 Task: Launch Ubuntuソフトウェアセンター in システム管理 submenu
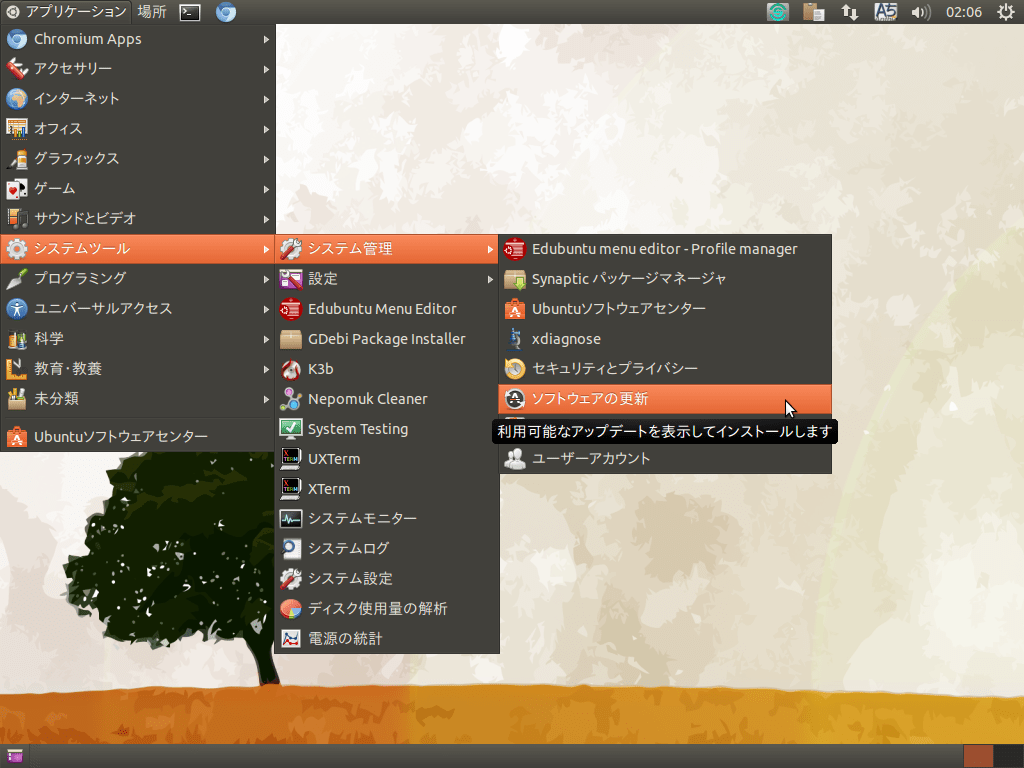(665, 309)
